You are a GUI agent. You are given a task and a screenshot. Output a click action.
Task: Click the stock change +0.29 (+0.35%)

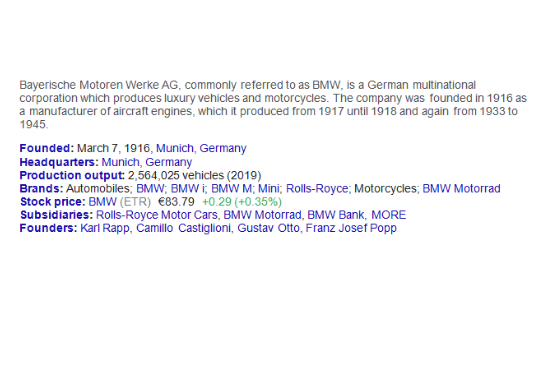click(242, 202)
